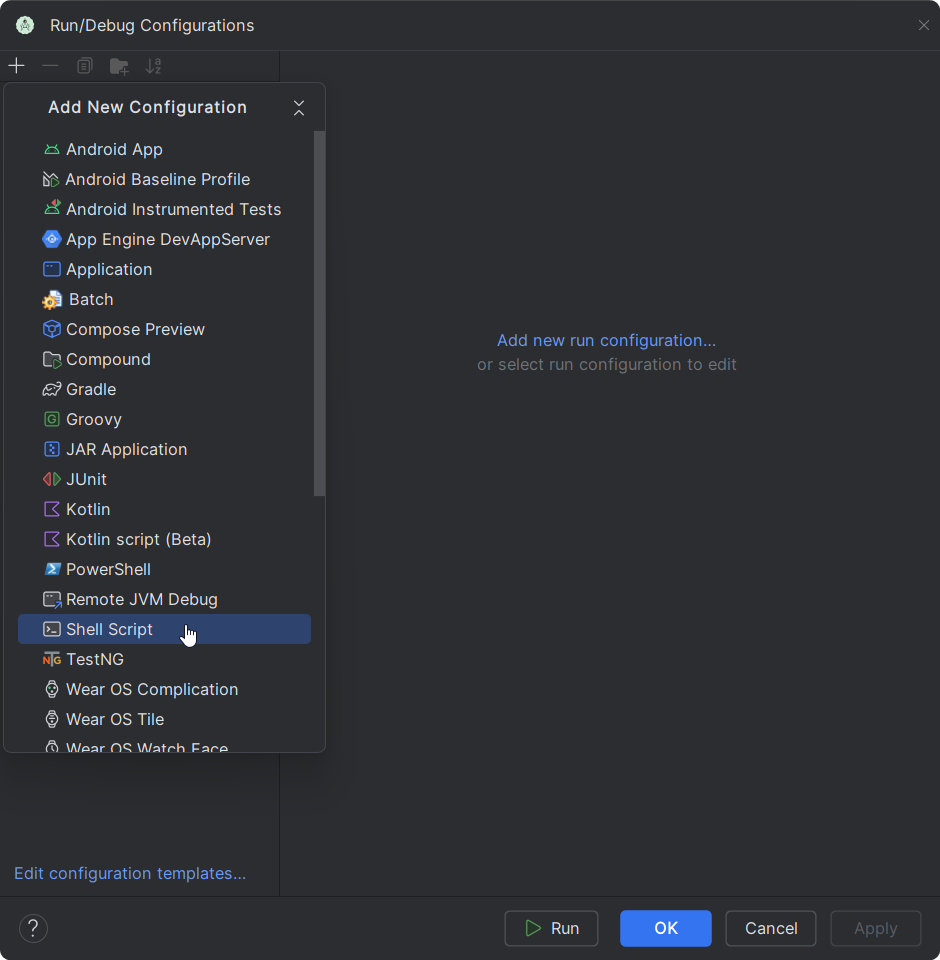Choose Android Baseline Profile from the list
This screenshot has height=960, width=940.
[164, 179]
